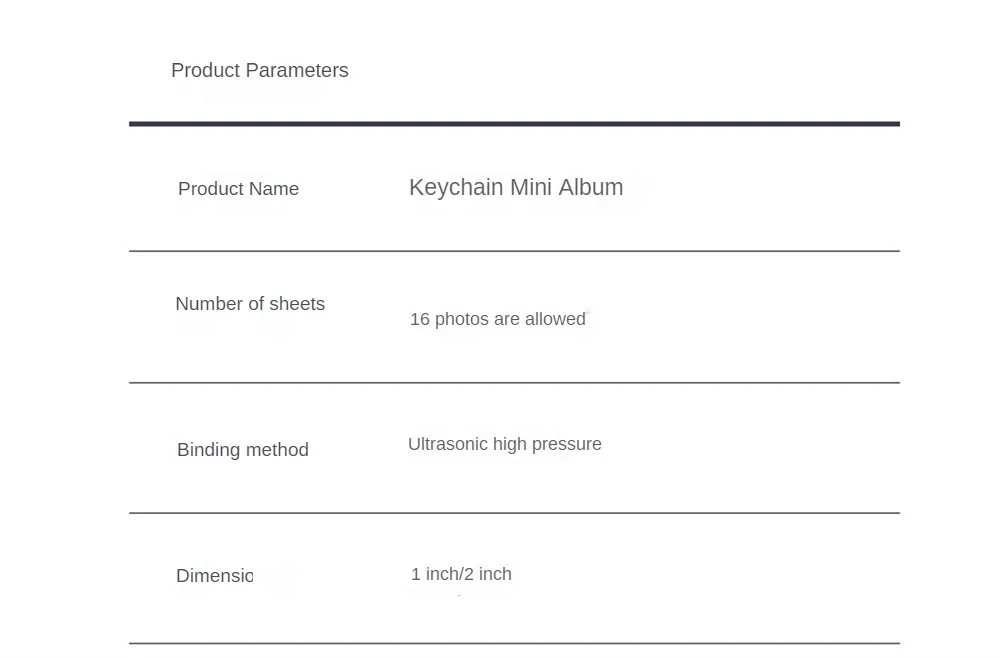1000x658 pixels.
Task: Click the word "Ultrasonic"
Action: click(448, 444)
